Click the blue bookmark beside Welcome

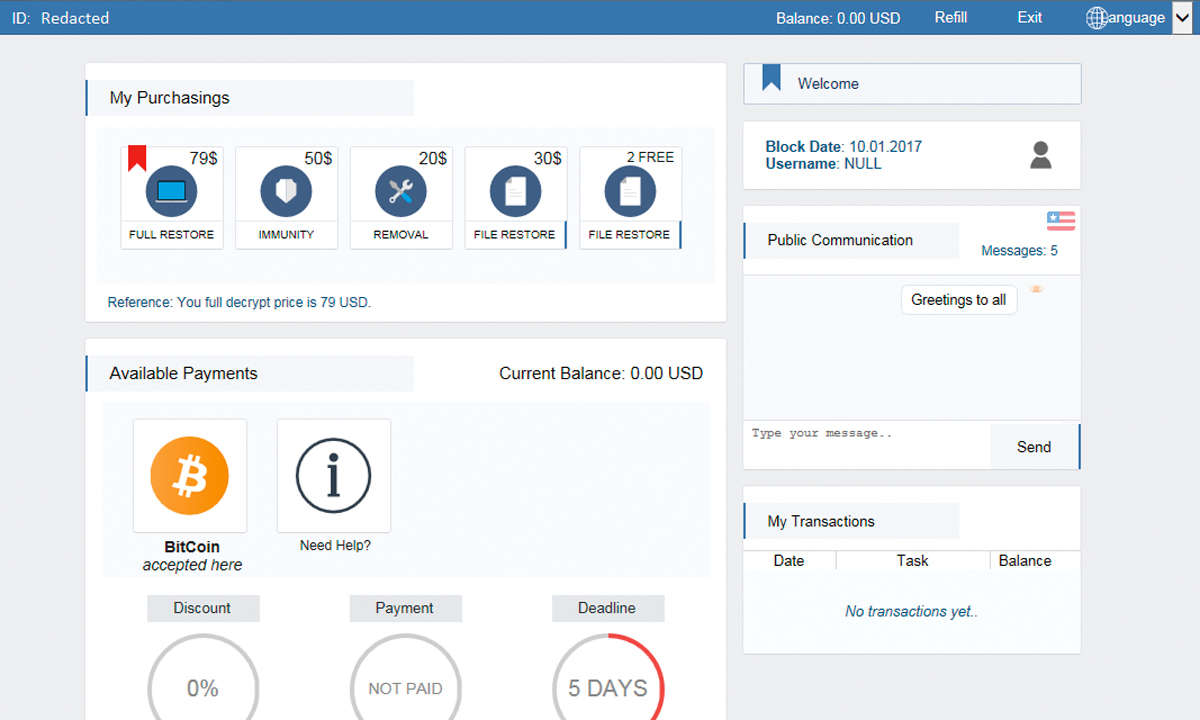tap(771, 78)
